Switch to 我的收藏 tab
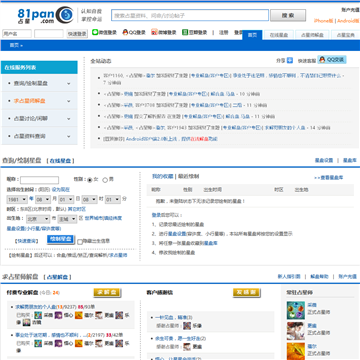The height and width of the screenshot is (360, 360). click(162, 176)
